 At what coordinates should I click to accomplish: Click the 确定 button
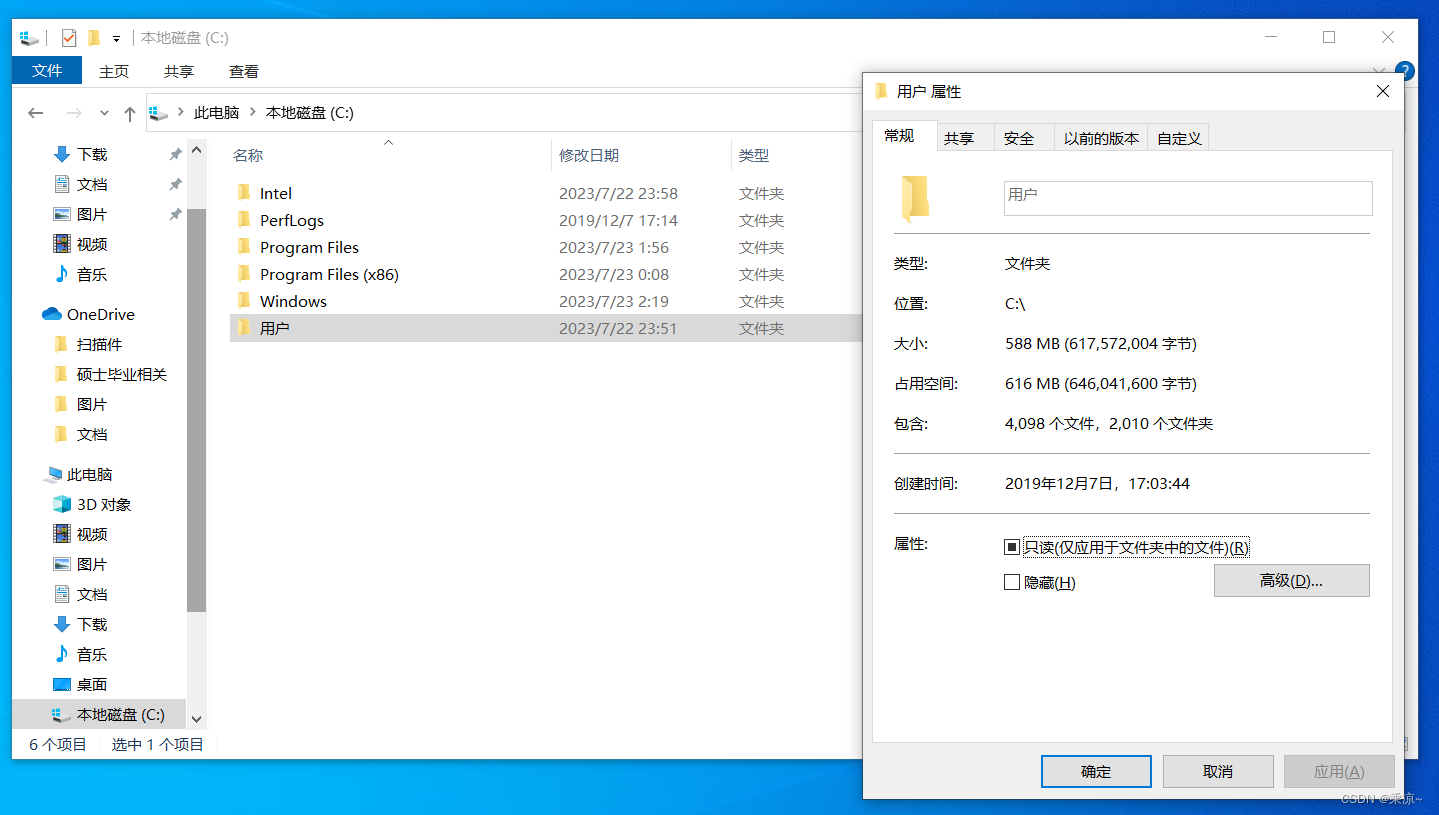tap(1096, 771)
